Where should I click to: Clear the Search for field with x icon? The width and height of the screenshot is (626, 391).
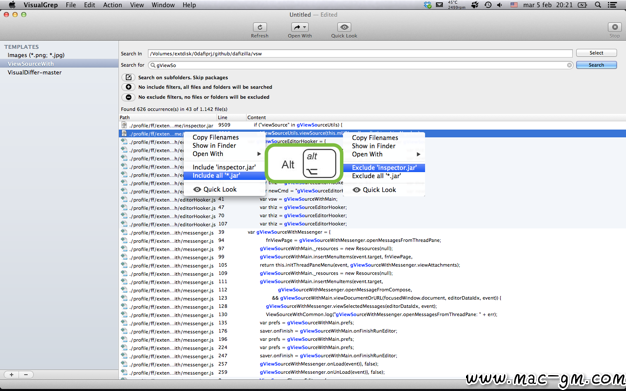click(569, 65)
